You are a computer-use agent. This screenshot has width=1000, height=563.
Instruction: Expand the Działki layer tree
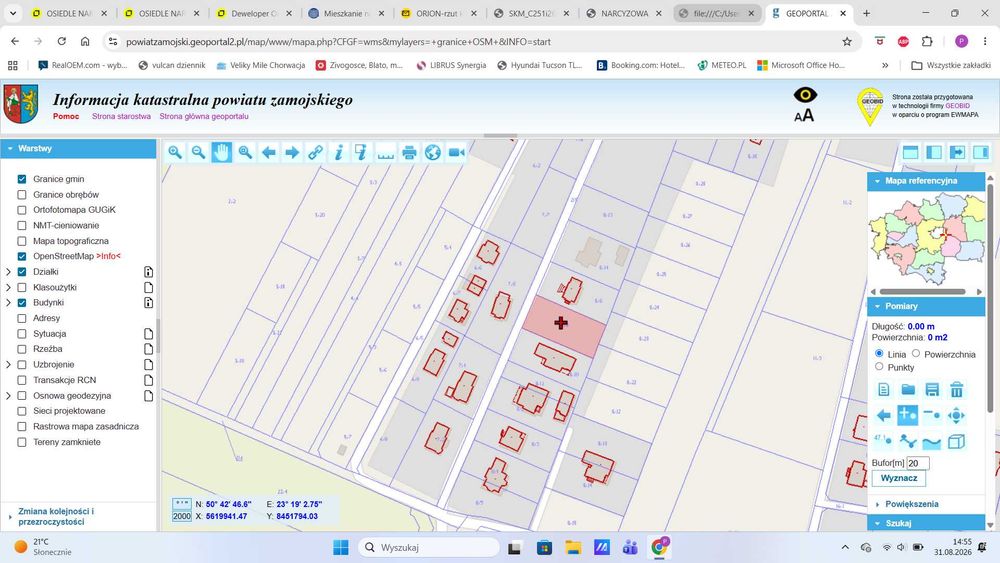pos(8,272)
